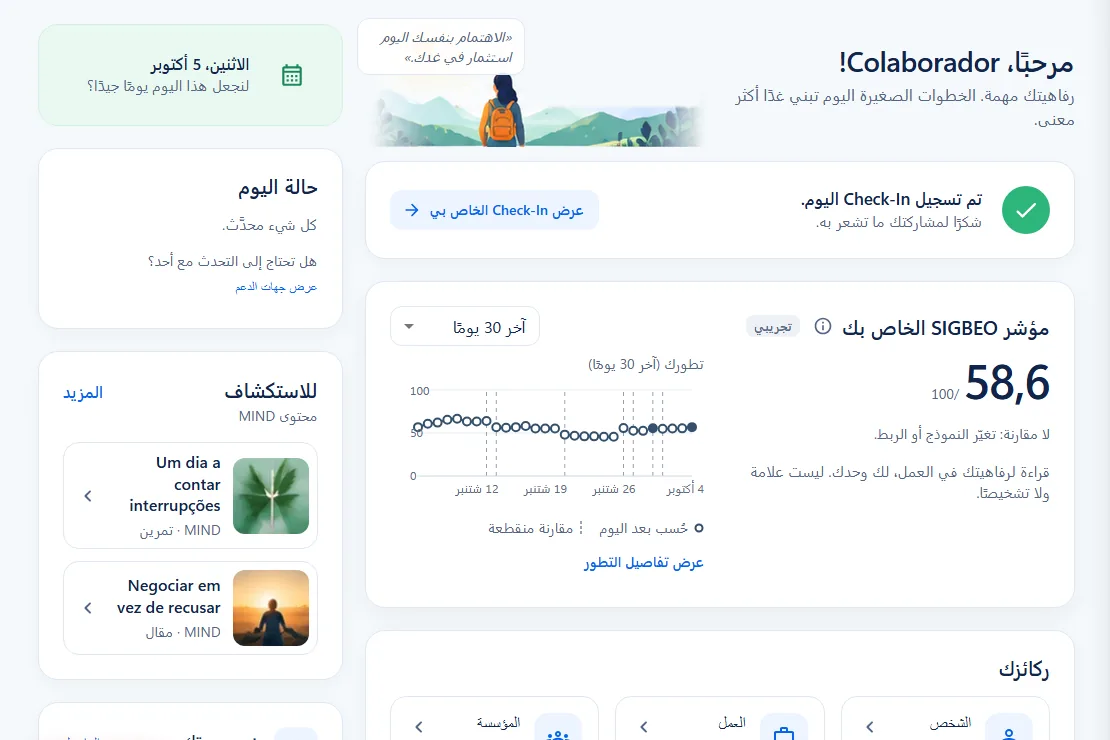The height and width of the screenshot is (740, 1110).
Task: Click the 58,6 score value
Action: (x=1007, y=383)
